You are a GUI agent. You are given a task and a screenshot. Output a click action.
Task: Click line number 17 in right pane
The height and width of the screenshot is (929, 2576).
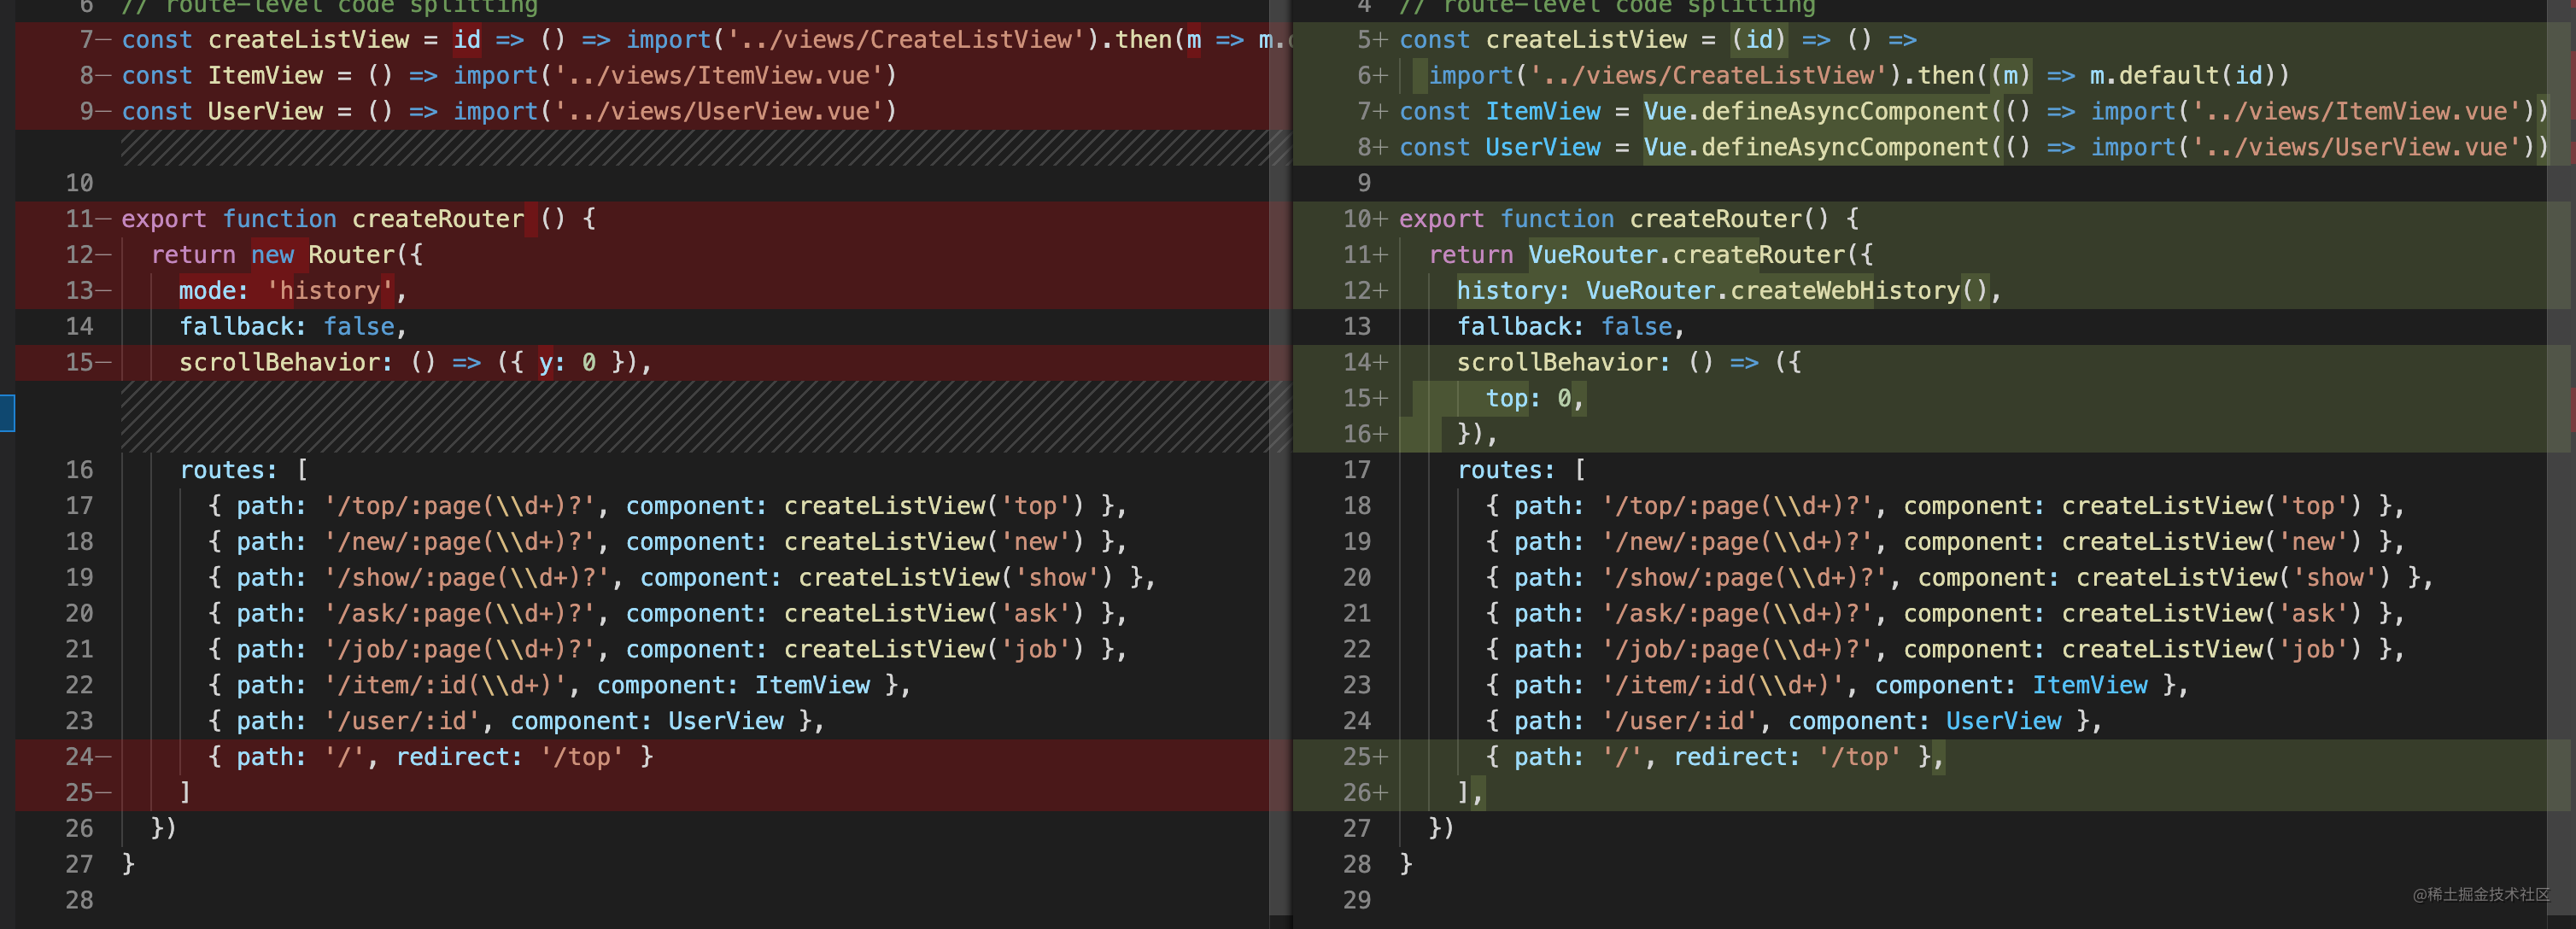tap(1356, 470)
